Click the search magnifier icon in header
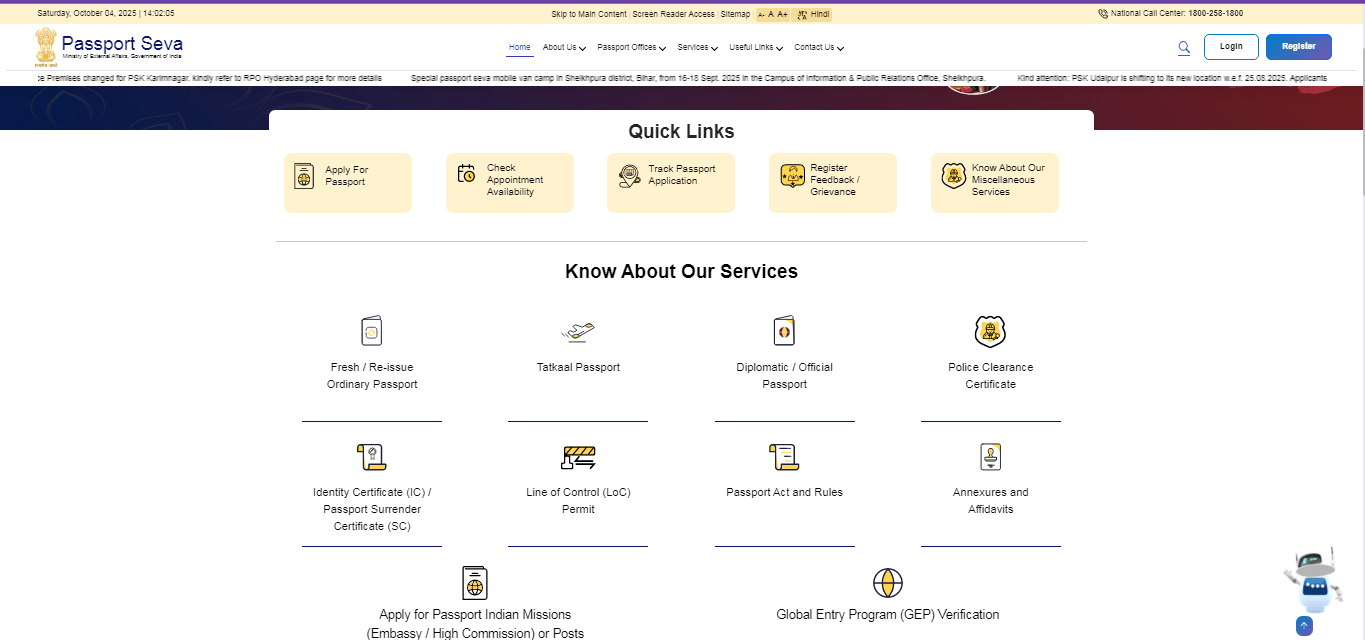The width and height of the screenshot is (1365, 640). pos(1184,47)
